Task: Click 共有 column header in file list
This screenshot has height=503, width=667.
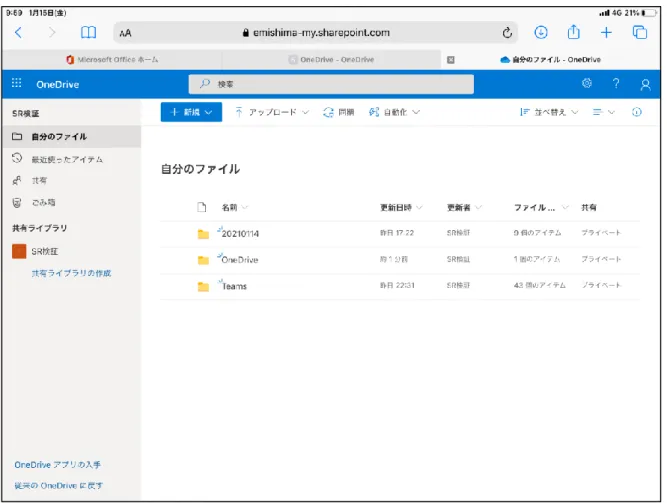Action: click(x=589, y=207)
